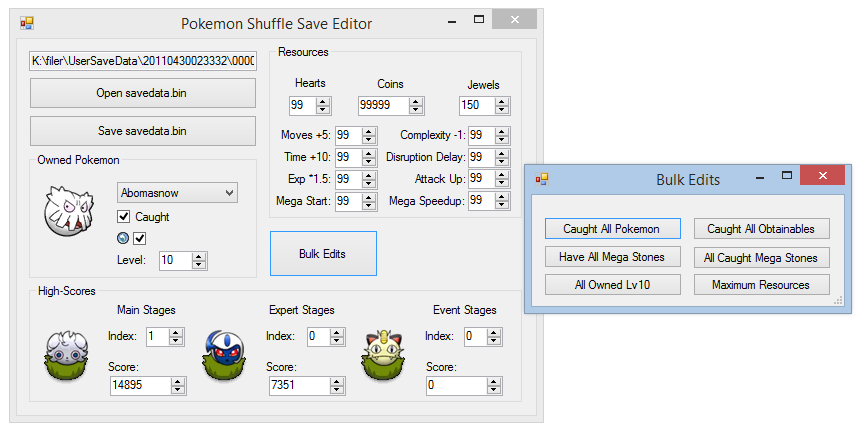Image resolution: width=865 pixels, height=435 pixels.
Task: Click the Pokemon Shuffle Save Editor app icon
Action: click(27, 23)
